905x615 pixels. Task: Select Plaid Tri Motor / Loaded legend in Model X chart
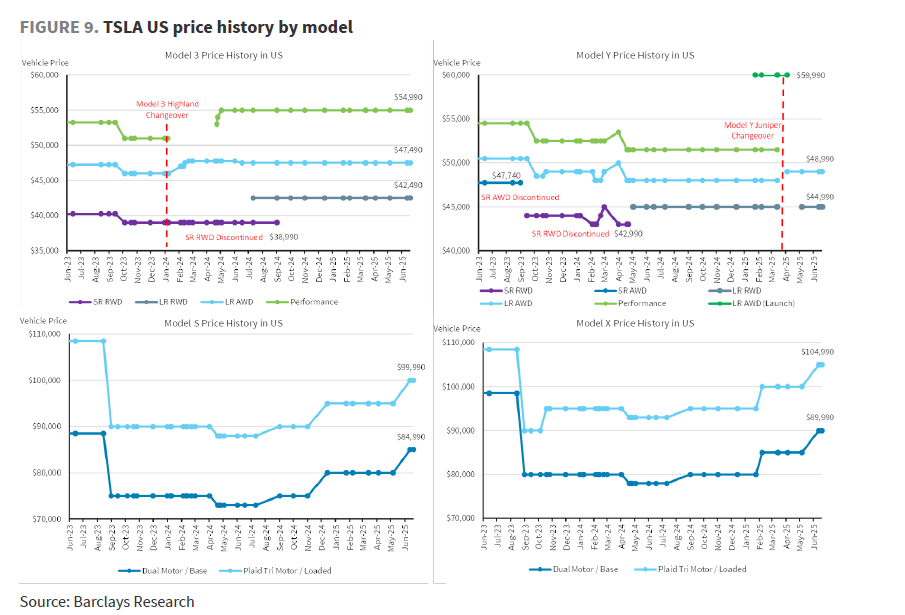pos(690,569)
